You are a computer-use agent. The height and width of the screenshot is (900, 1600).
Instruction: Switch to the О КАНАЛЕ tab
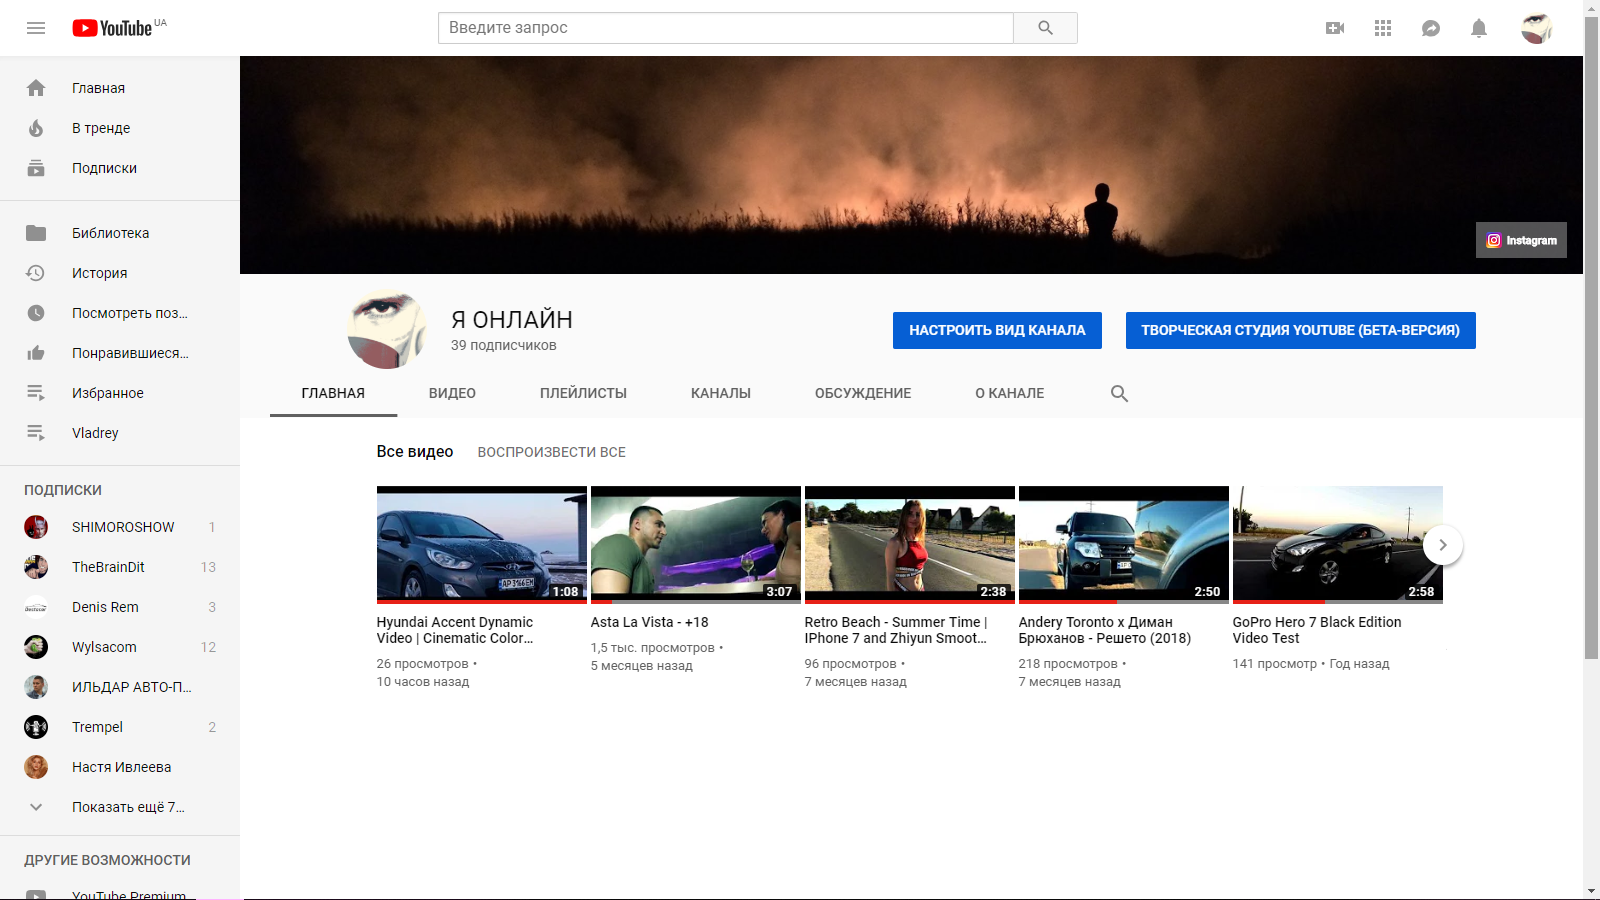1010,393
